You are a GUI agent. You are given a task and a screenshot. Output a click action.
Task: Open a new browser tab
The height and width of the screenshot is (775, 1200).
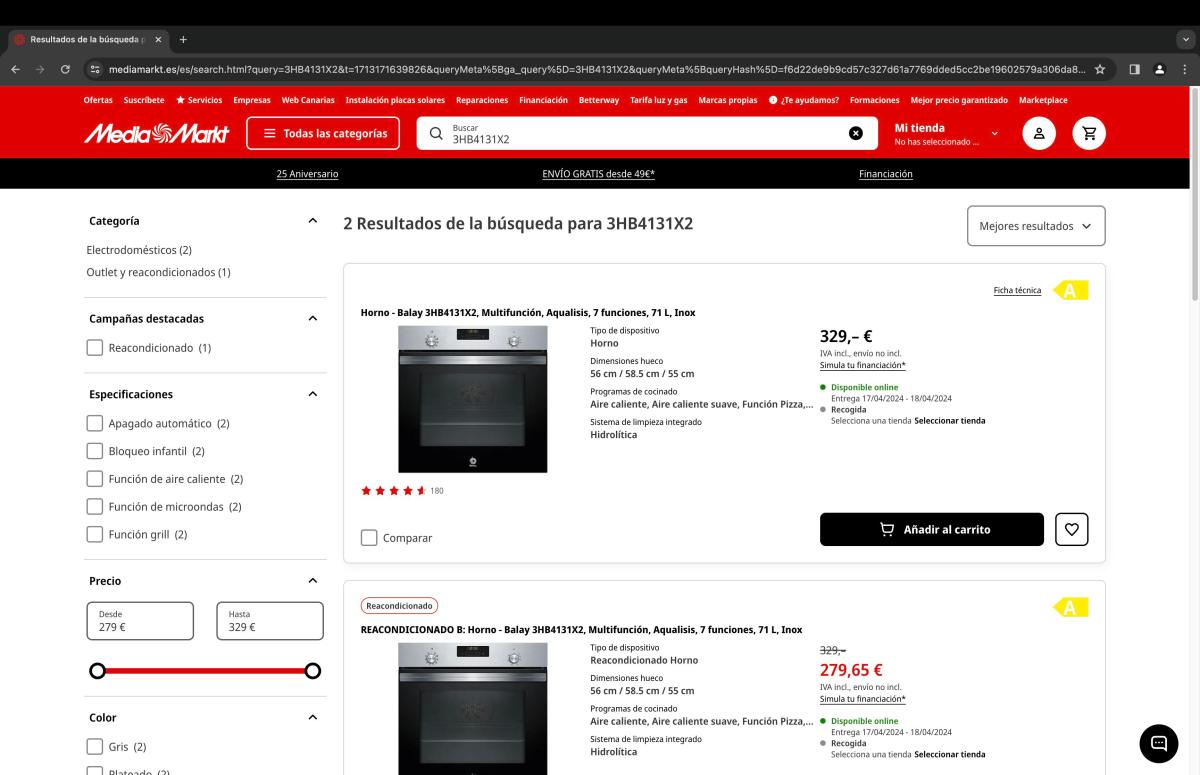(183, 39)
